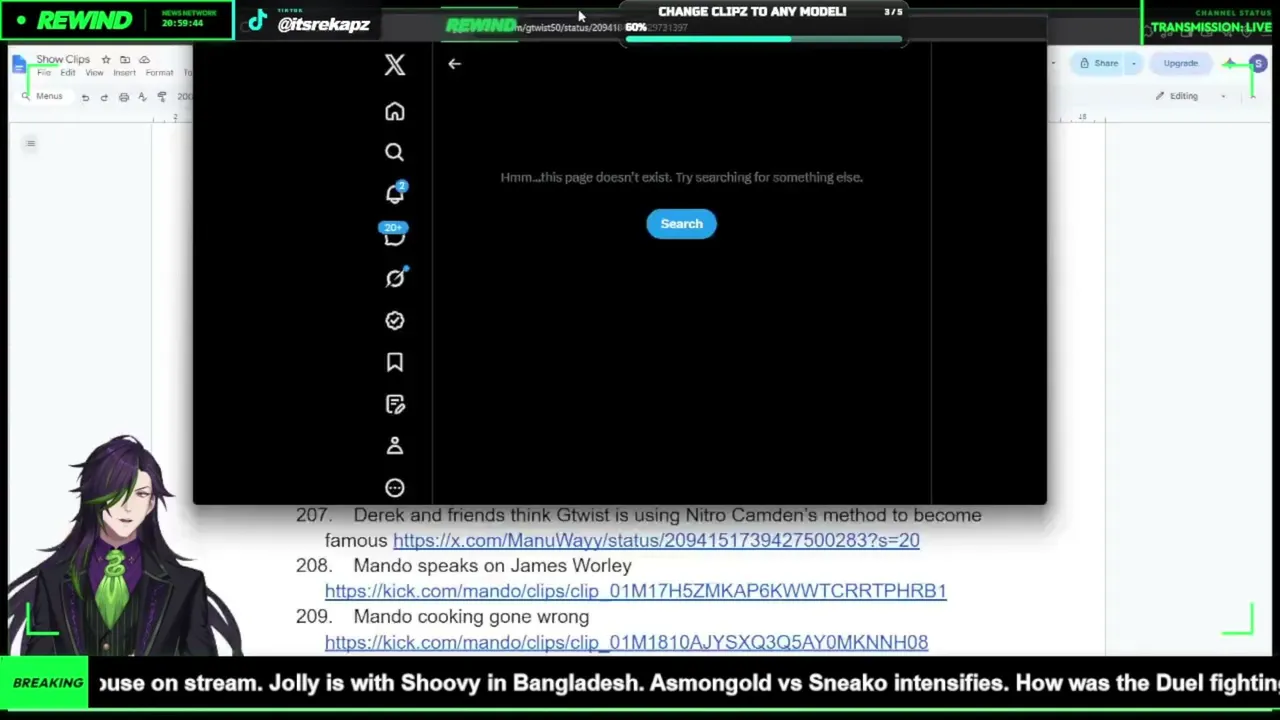This screenshot has width=1280, height=720.
Task: Open the Editing mode dropdown
Action: coord(1190,96)
